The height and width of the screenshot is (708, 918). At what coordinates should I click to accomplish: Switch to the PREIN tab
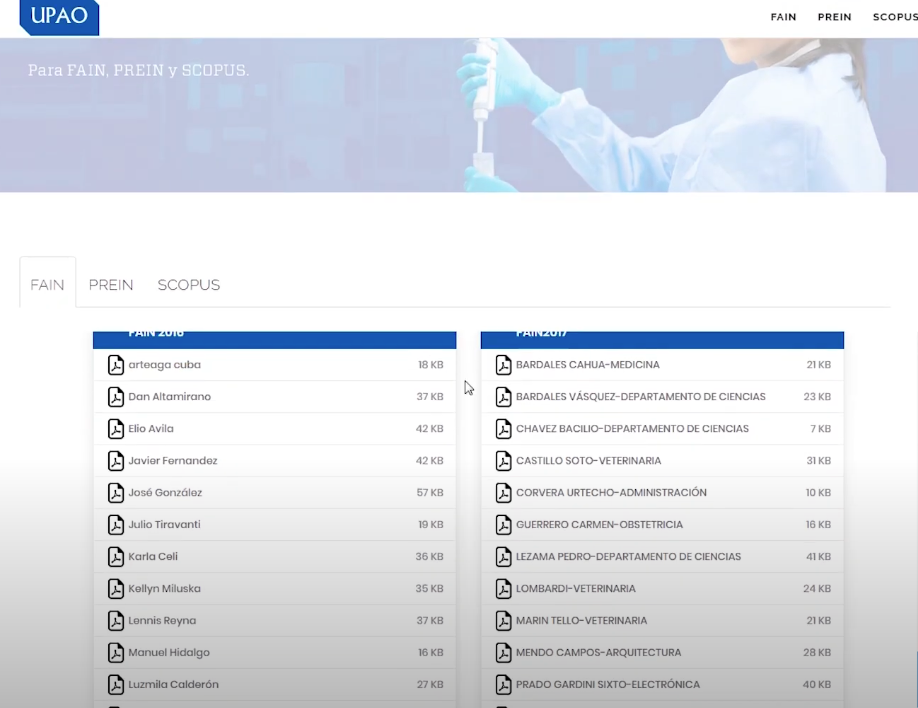[x=111, y=285]
